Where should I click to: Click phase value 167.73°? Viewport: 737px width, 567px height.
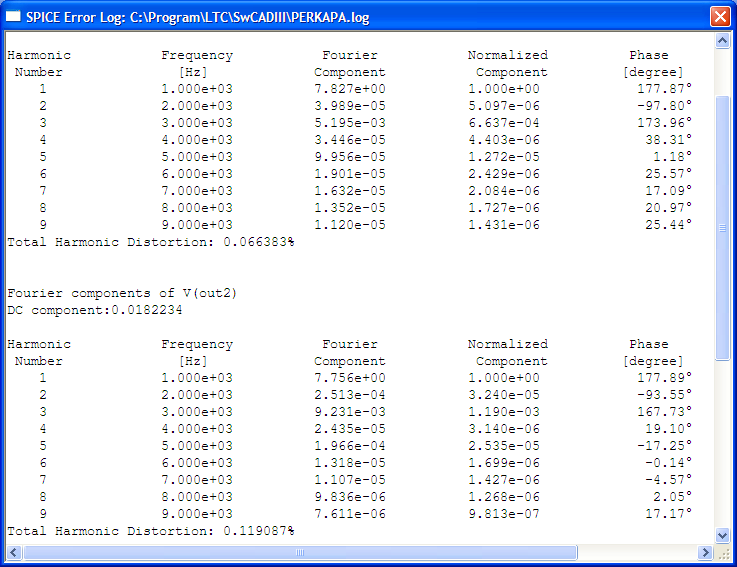[665, 411]
